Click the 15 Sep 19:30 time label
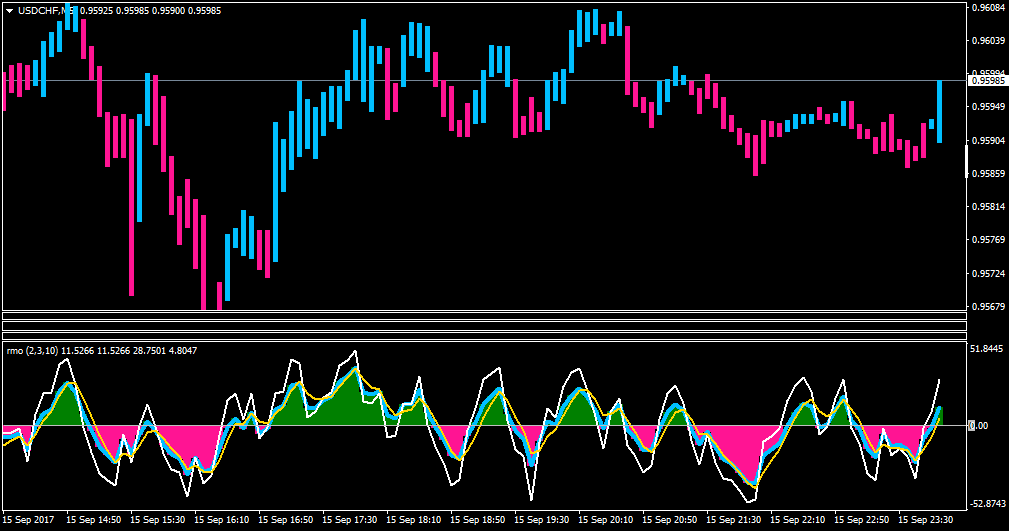Image resolution: width=1009 pixels, height=531 pixels. point(542,519)
